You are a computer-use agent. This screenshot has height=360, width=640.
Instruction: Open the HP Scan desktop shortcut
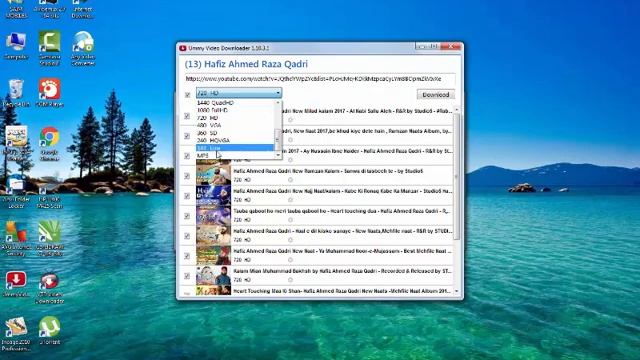(49, 192)
